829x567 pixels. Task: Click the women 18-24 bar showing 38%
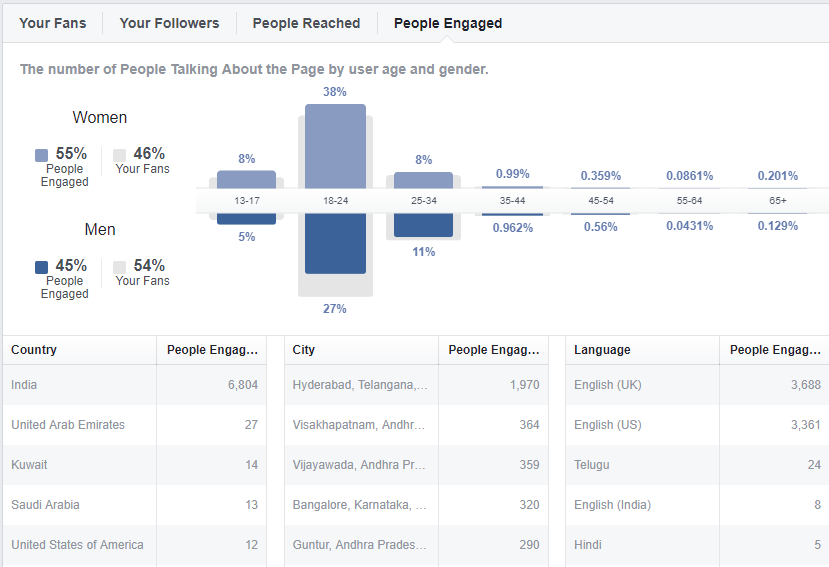click(x=335, y=147)
